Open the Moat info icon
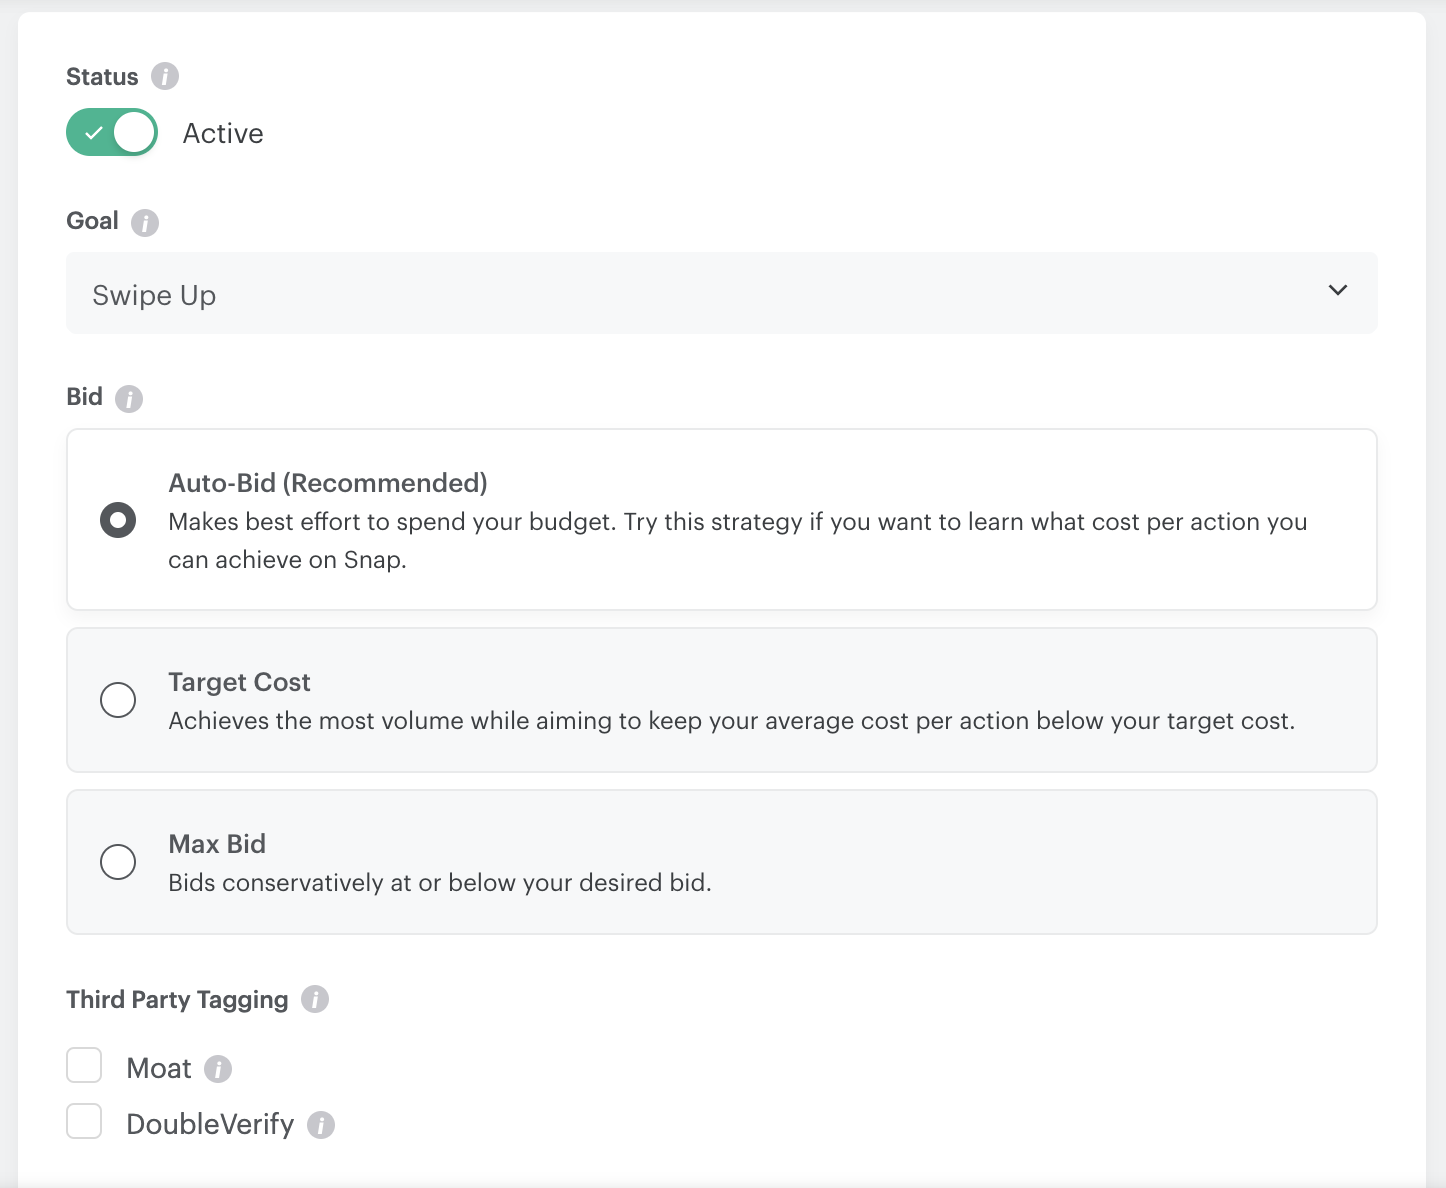The height and width of the screenshot is (1188, 1446). tap(218, 1069)
